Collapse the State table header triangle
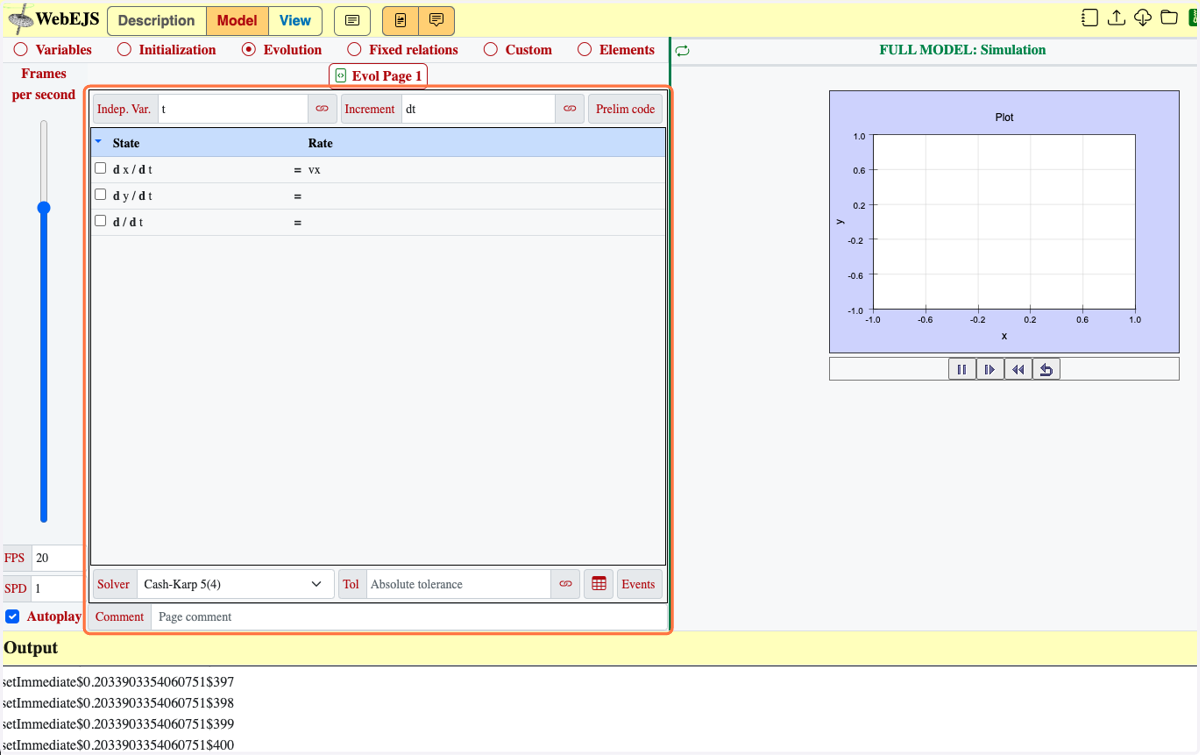This screenshot has width=1200, height=755. (99, 142)
